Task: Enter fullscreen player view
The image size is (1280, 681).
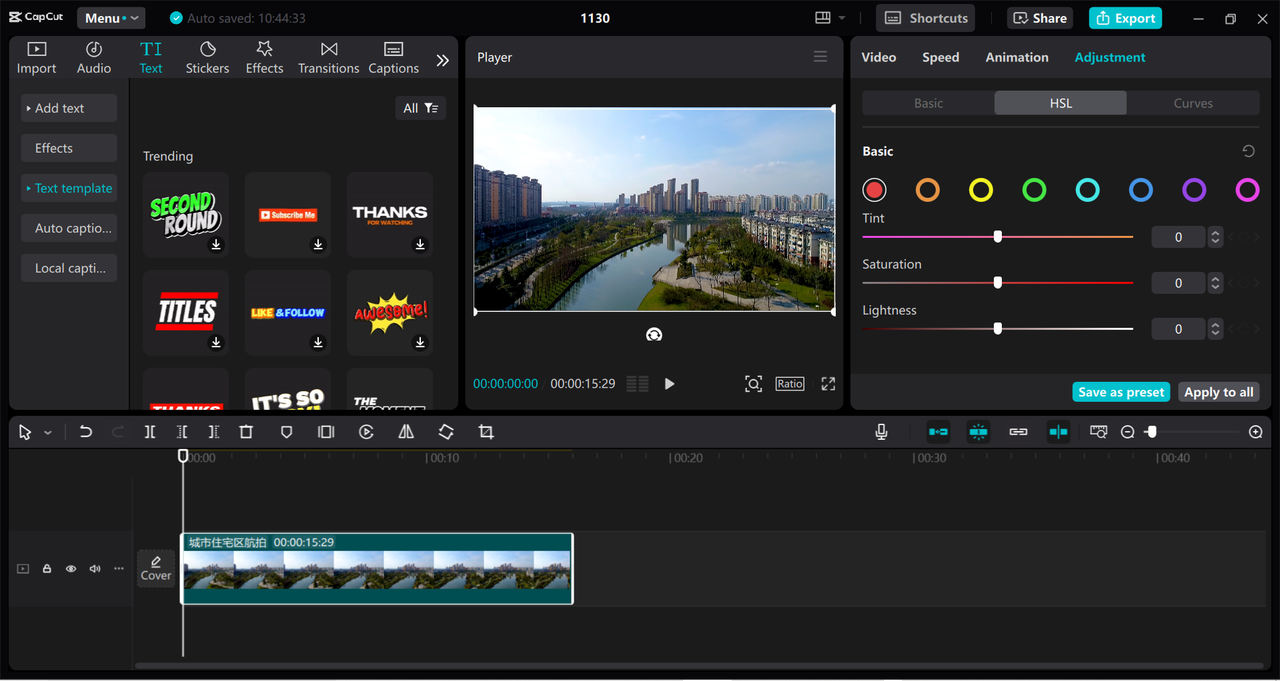Action: pyautogui.click(x=828, y=384)
